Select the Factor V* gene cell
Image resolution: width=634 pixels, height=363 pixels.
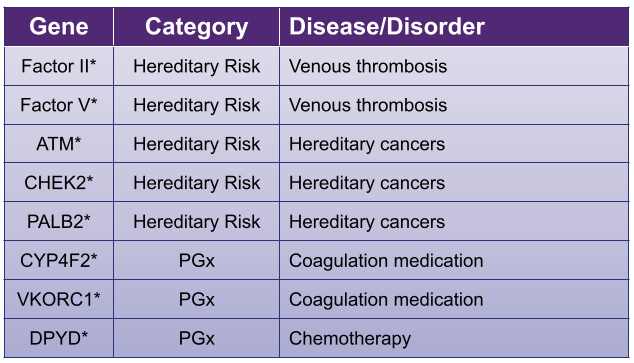[59, 105]
